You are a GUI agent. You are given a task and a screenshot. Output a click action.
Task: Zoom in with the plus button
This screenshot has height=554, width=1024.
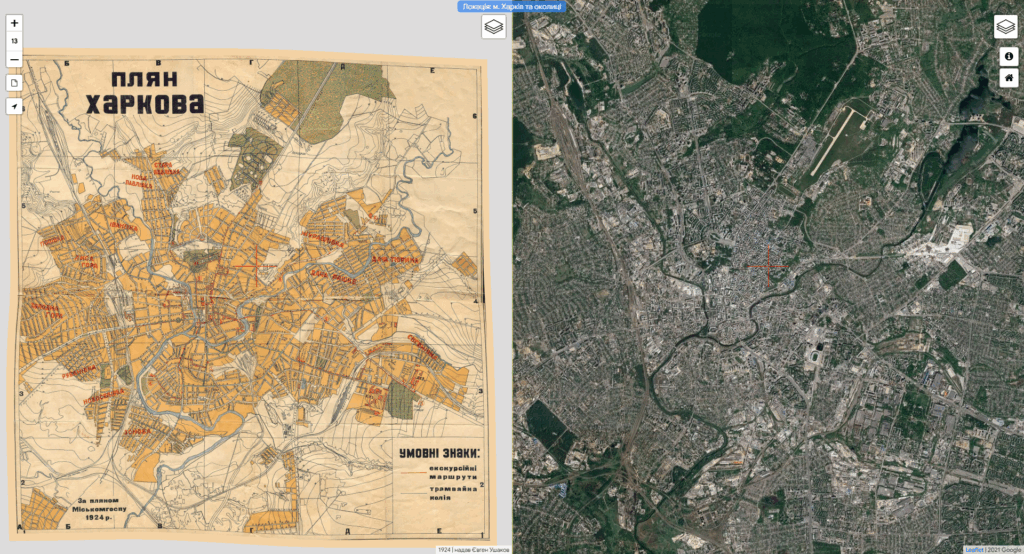pyautogui.click(x=14, y=24)
